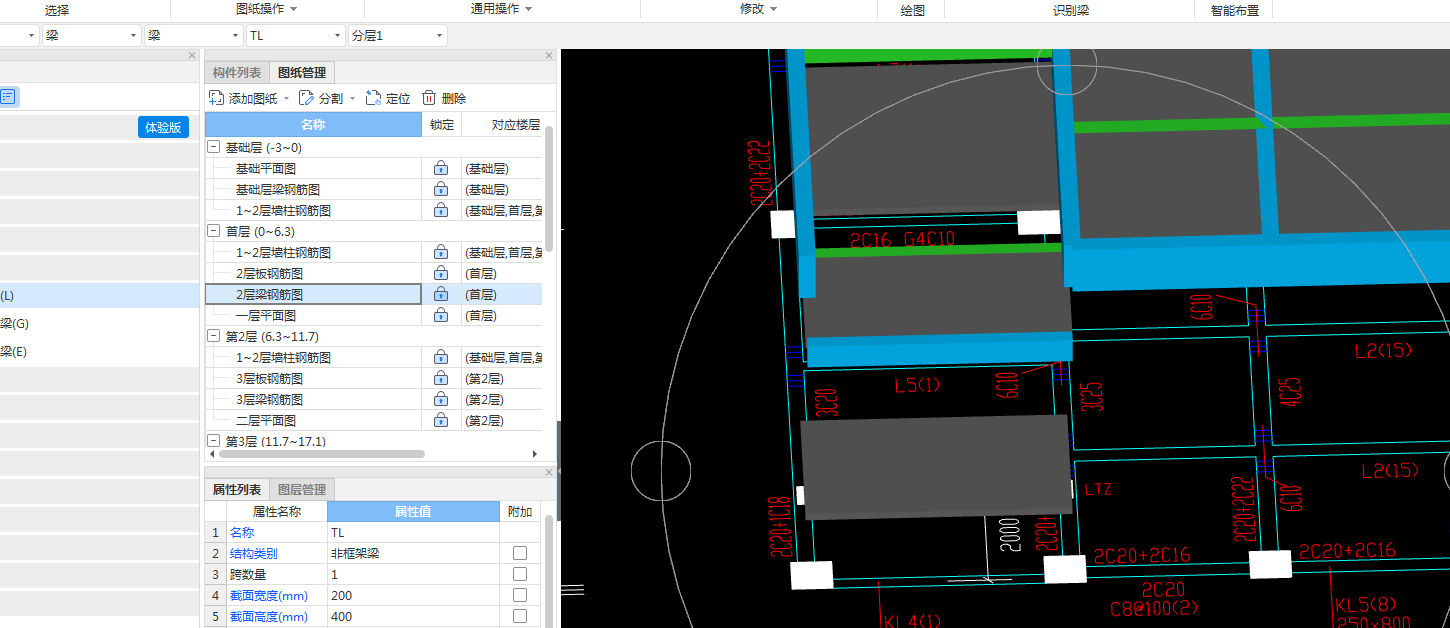1450x628 pixels.
Task: Switch to 图层管理 tab
Action: pyautogui.click(x=302, y=490)
